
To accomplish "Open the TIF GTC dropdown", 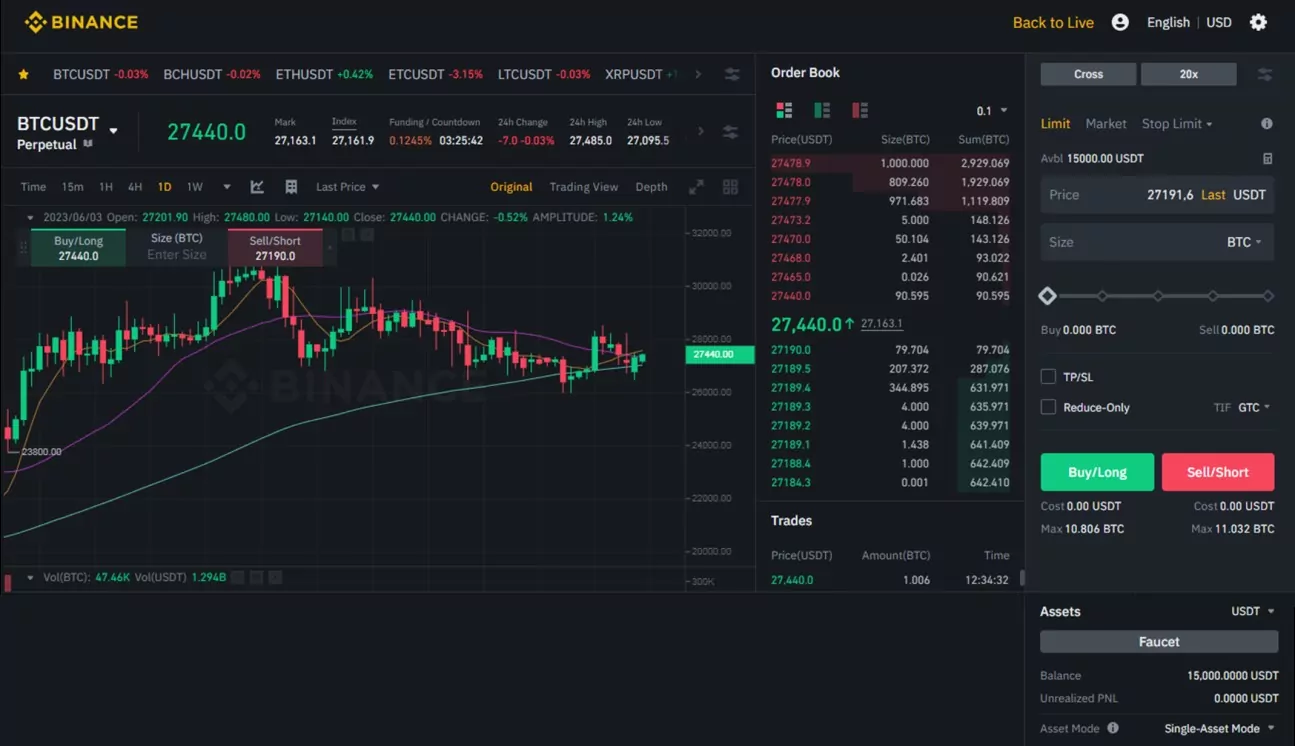I will point(1254,407).
